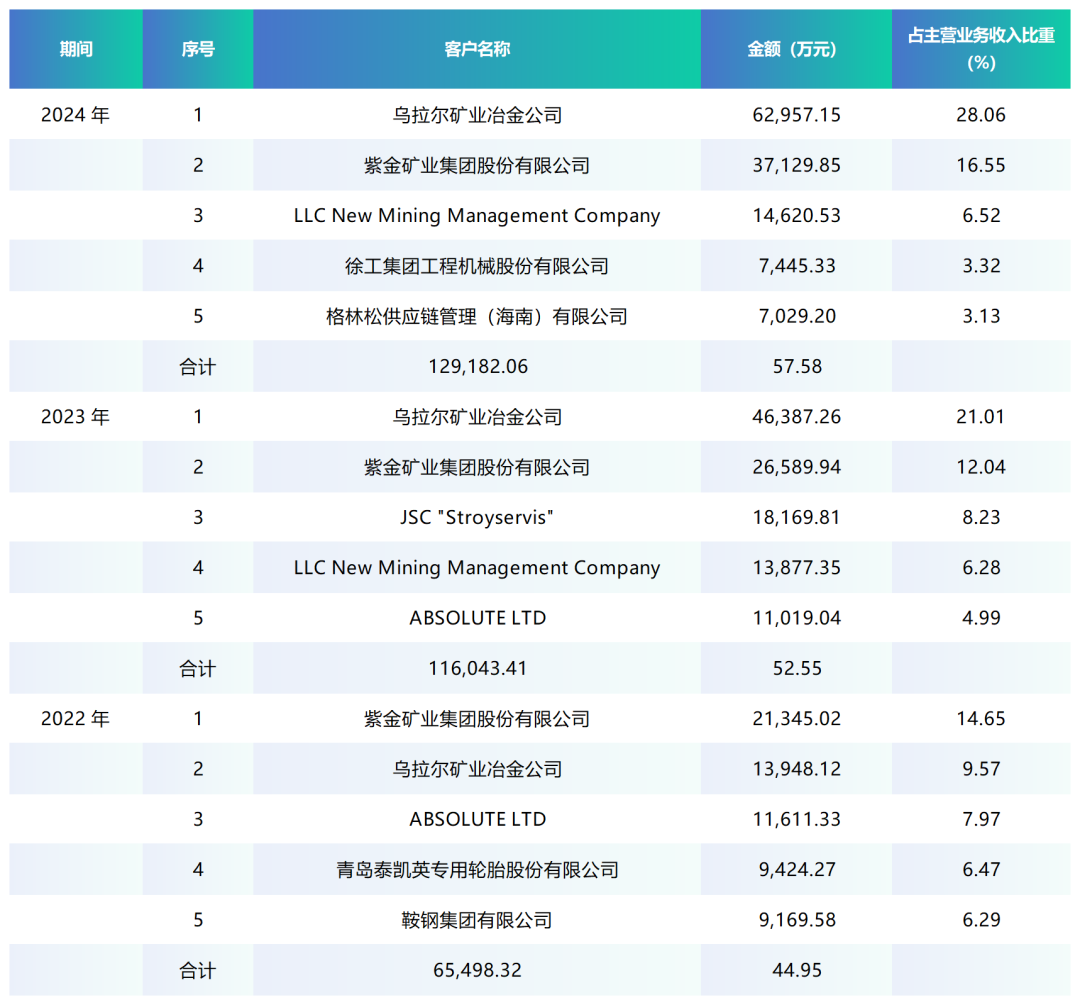Click percentage 3.32
The image size is (1080, 1005).
(x=981, y=266)
